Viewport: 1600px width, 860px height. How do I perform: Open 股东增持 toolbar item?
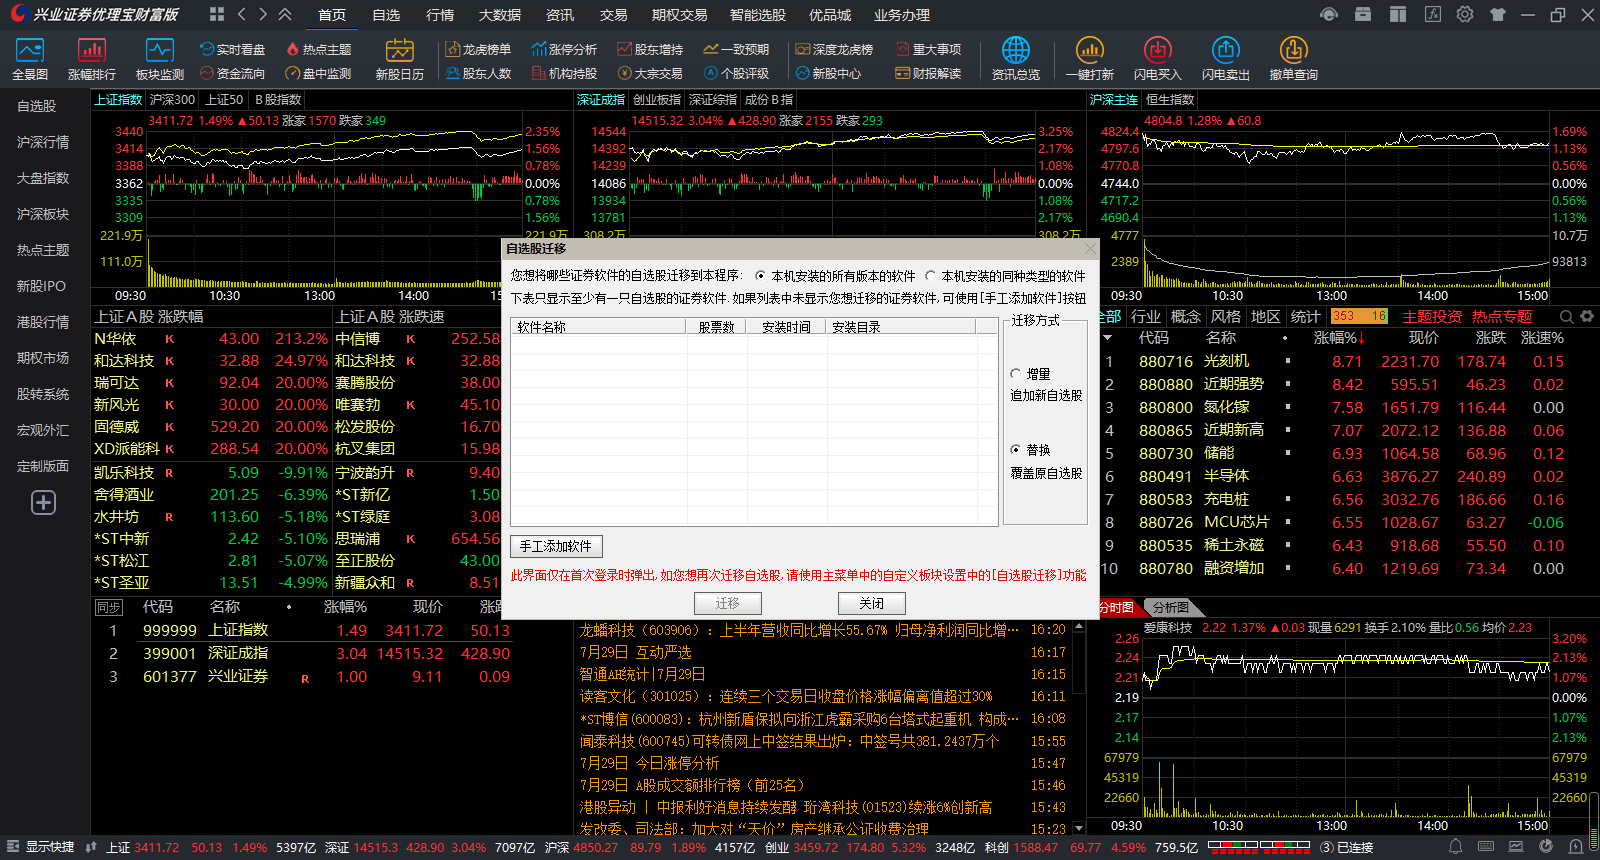(x=650, y=49)
